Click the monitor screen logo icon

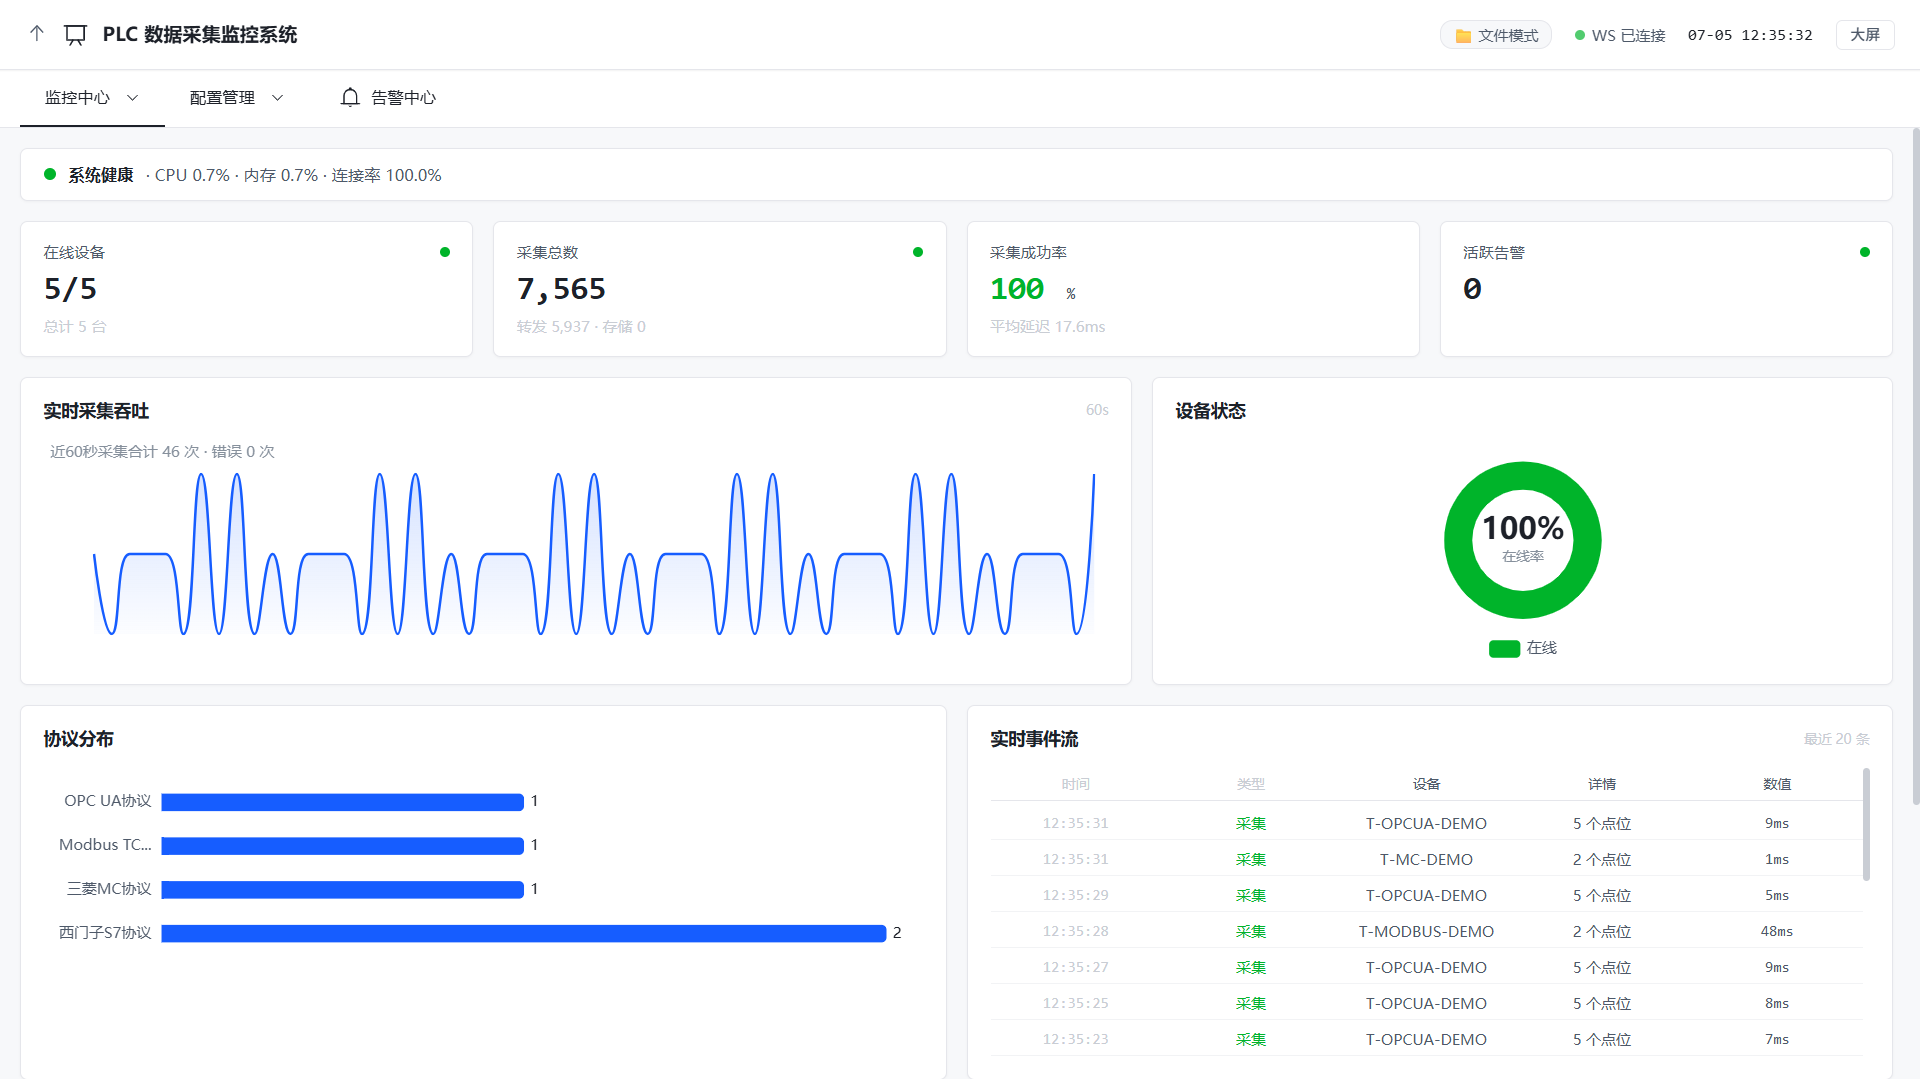click(x=75, y=35)
